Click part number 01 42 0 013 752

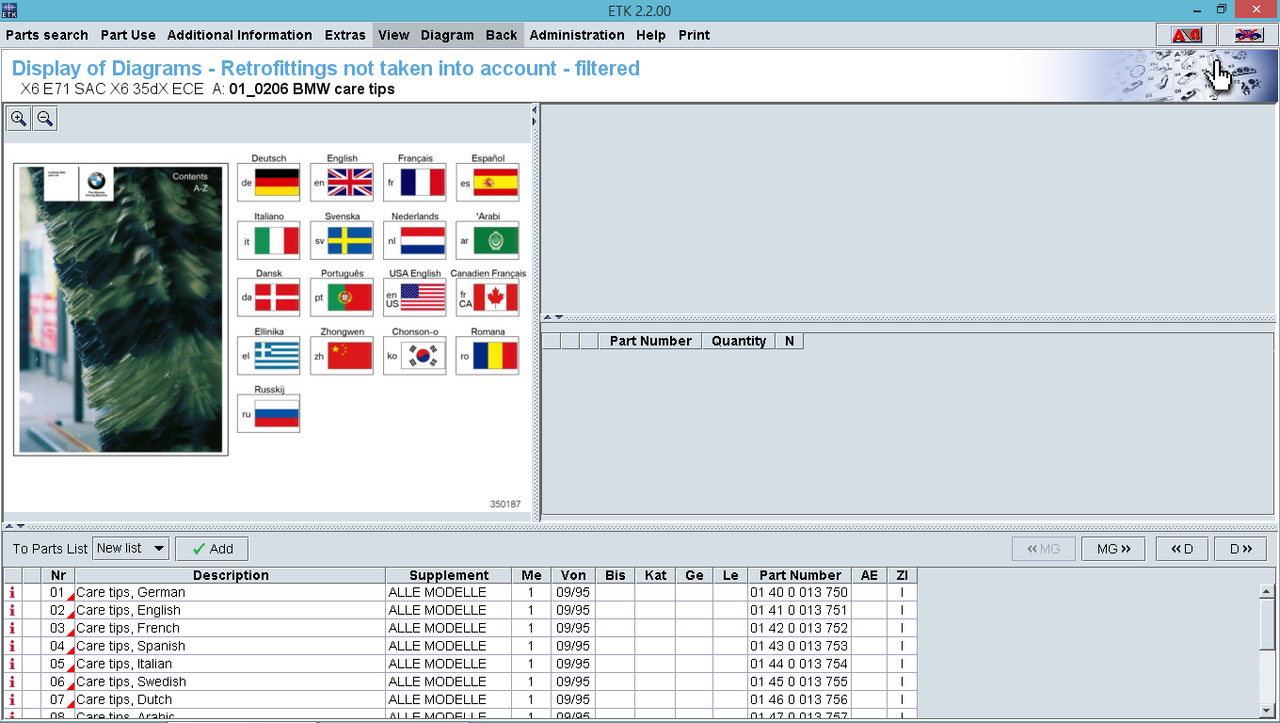click(x=799, y=629)
